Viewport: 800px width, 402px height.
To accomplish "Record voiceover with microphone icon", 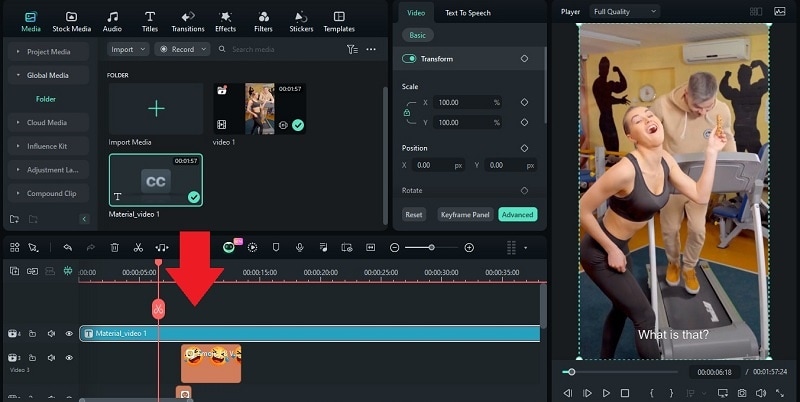I will coord(300,247).
